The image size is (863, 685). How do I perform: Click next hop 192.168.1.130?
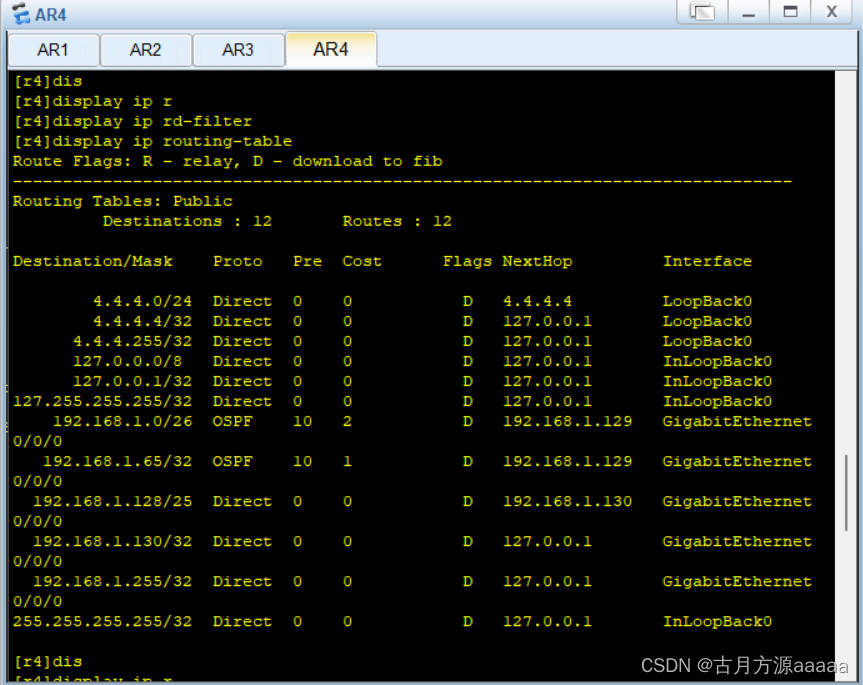pos(567,502)
